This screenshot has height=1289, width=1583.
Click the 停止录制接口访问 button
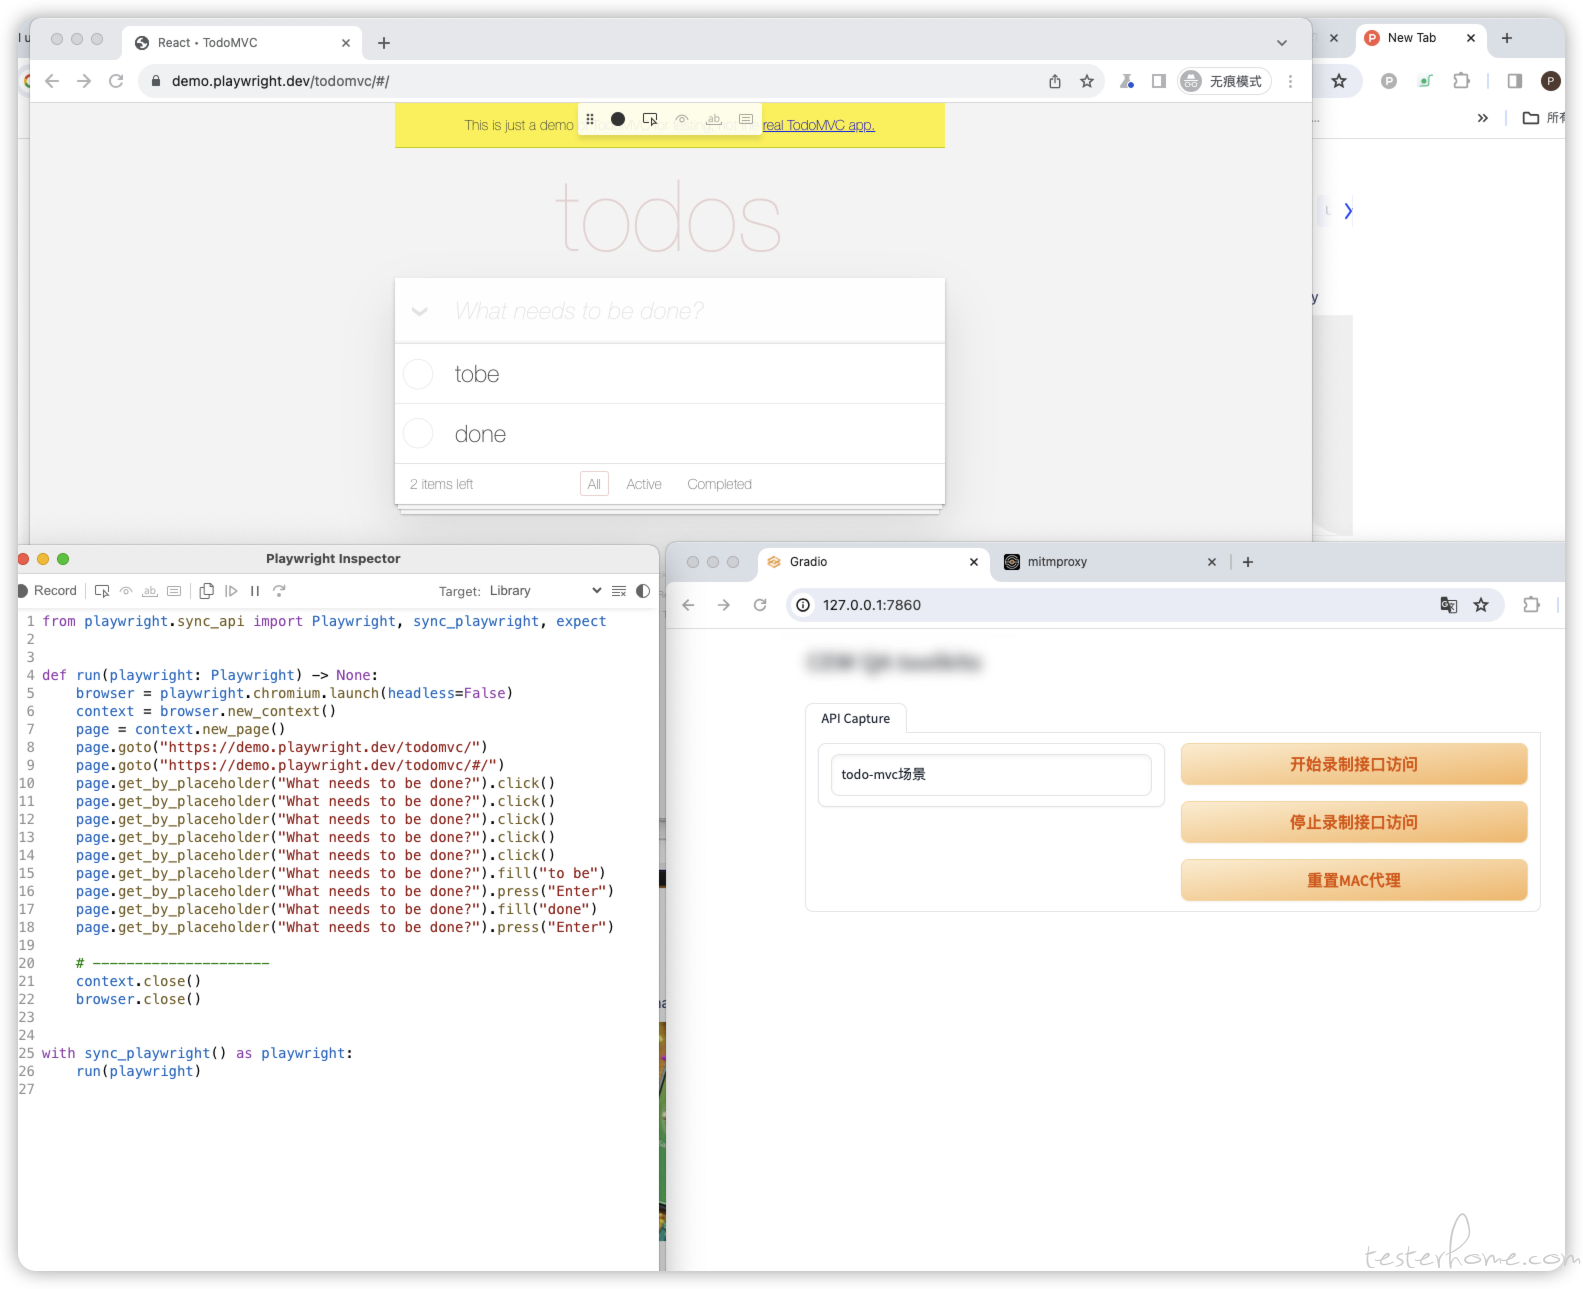1354,823
